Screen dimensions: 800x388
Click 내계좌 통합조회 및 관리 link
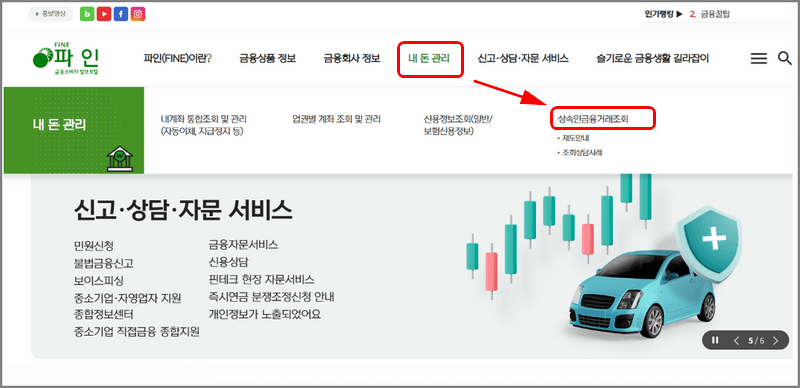pyautogui.click(x=204, y=125)
